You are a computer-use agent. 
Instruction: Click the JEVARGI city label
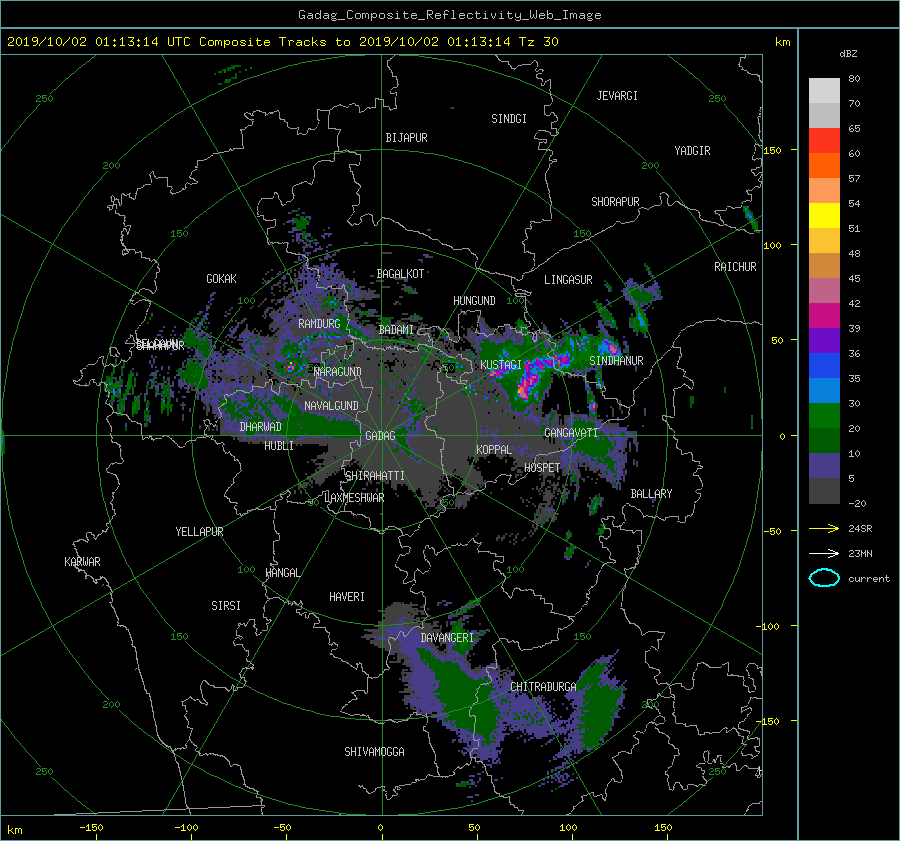coord(617,96)
